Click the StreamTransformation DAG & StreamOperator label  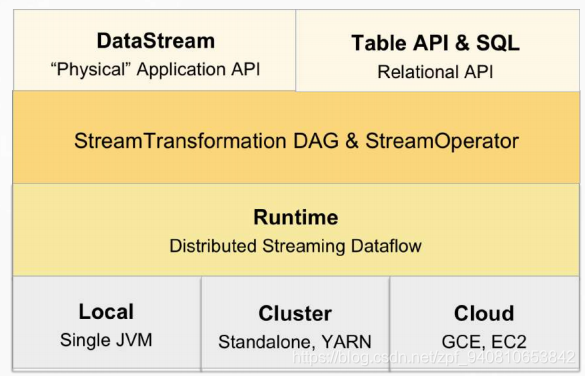(296, 141)
